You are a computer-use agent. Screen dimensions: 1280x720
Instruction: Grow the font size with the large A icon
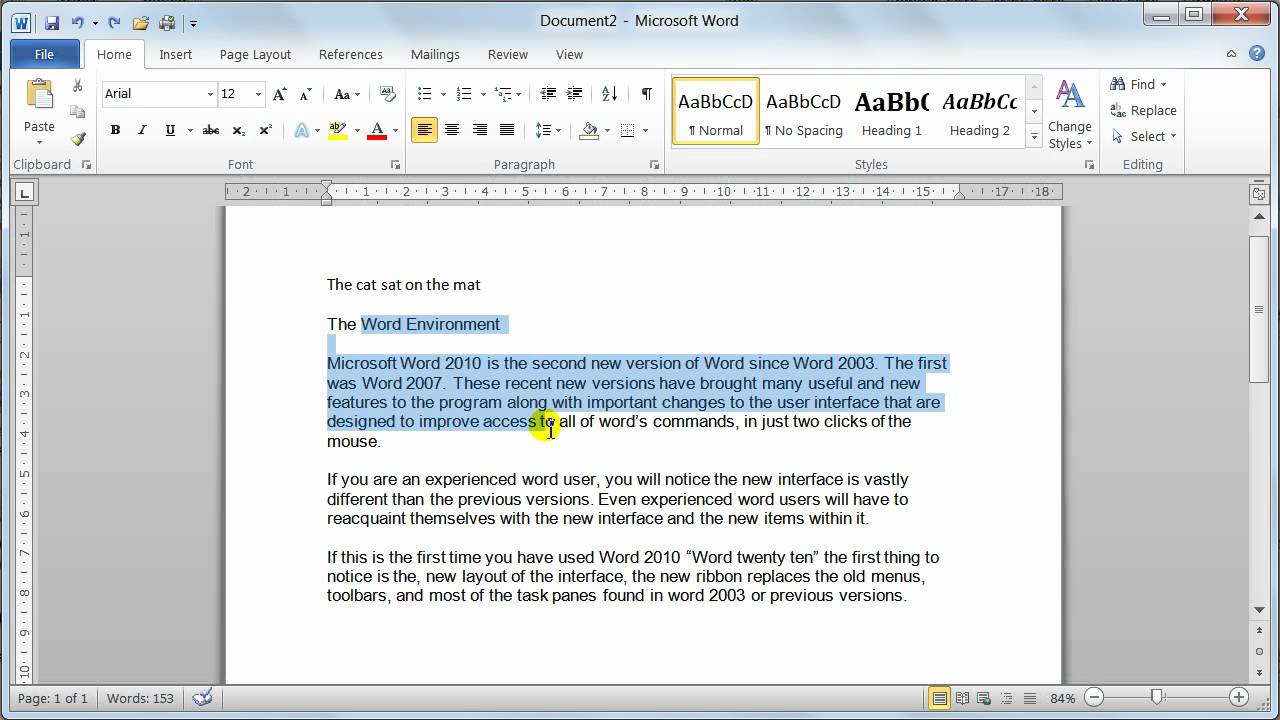pyautogui.click(x=279, y=94)
